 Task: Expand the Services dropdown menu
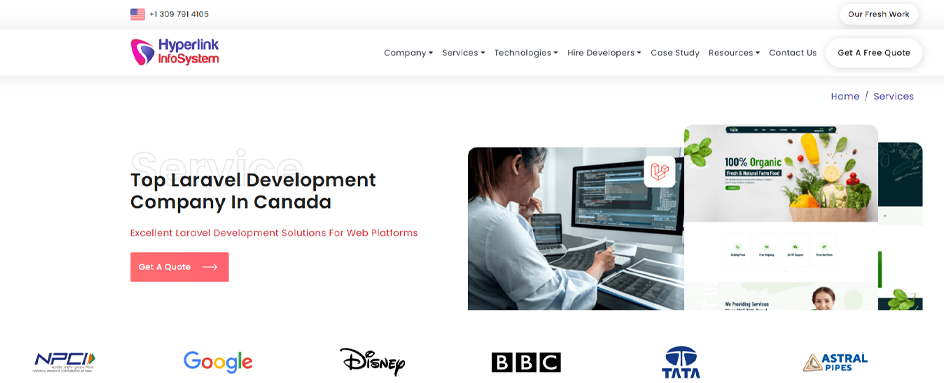point(463,53)
